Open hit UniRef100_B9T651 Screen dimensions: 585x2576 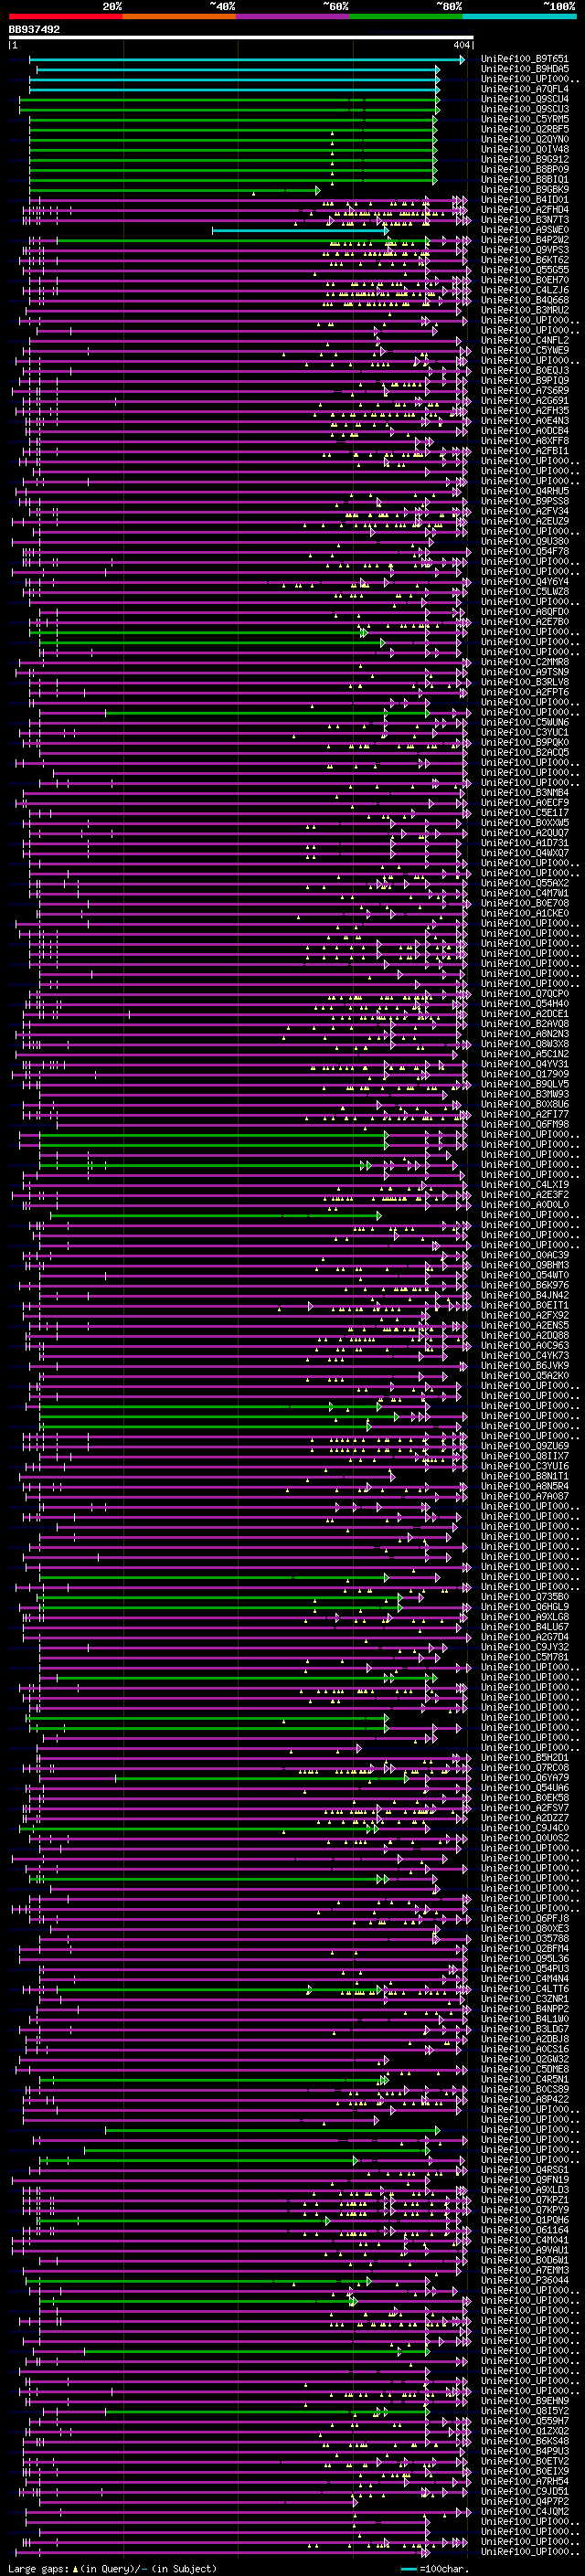pos(525,59)
